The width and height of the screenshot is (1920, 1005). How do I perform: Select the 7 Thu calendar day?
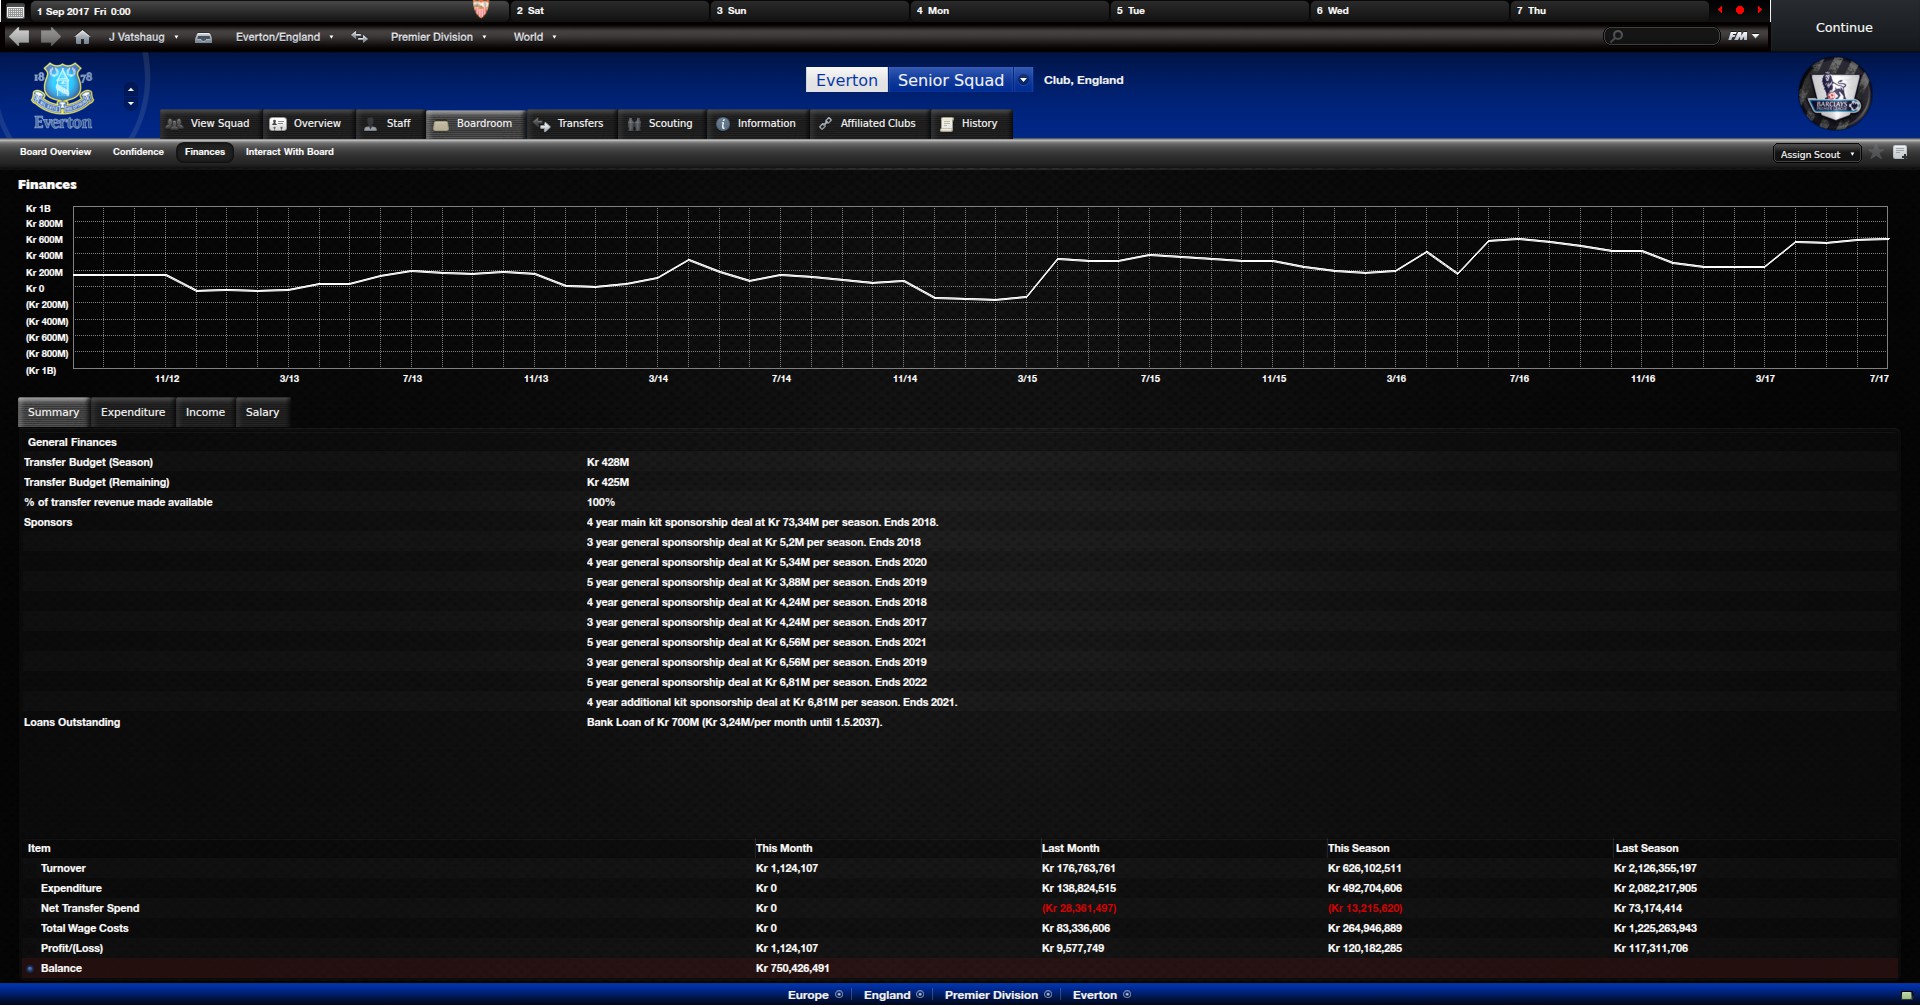1609,11
